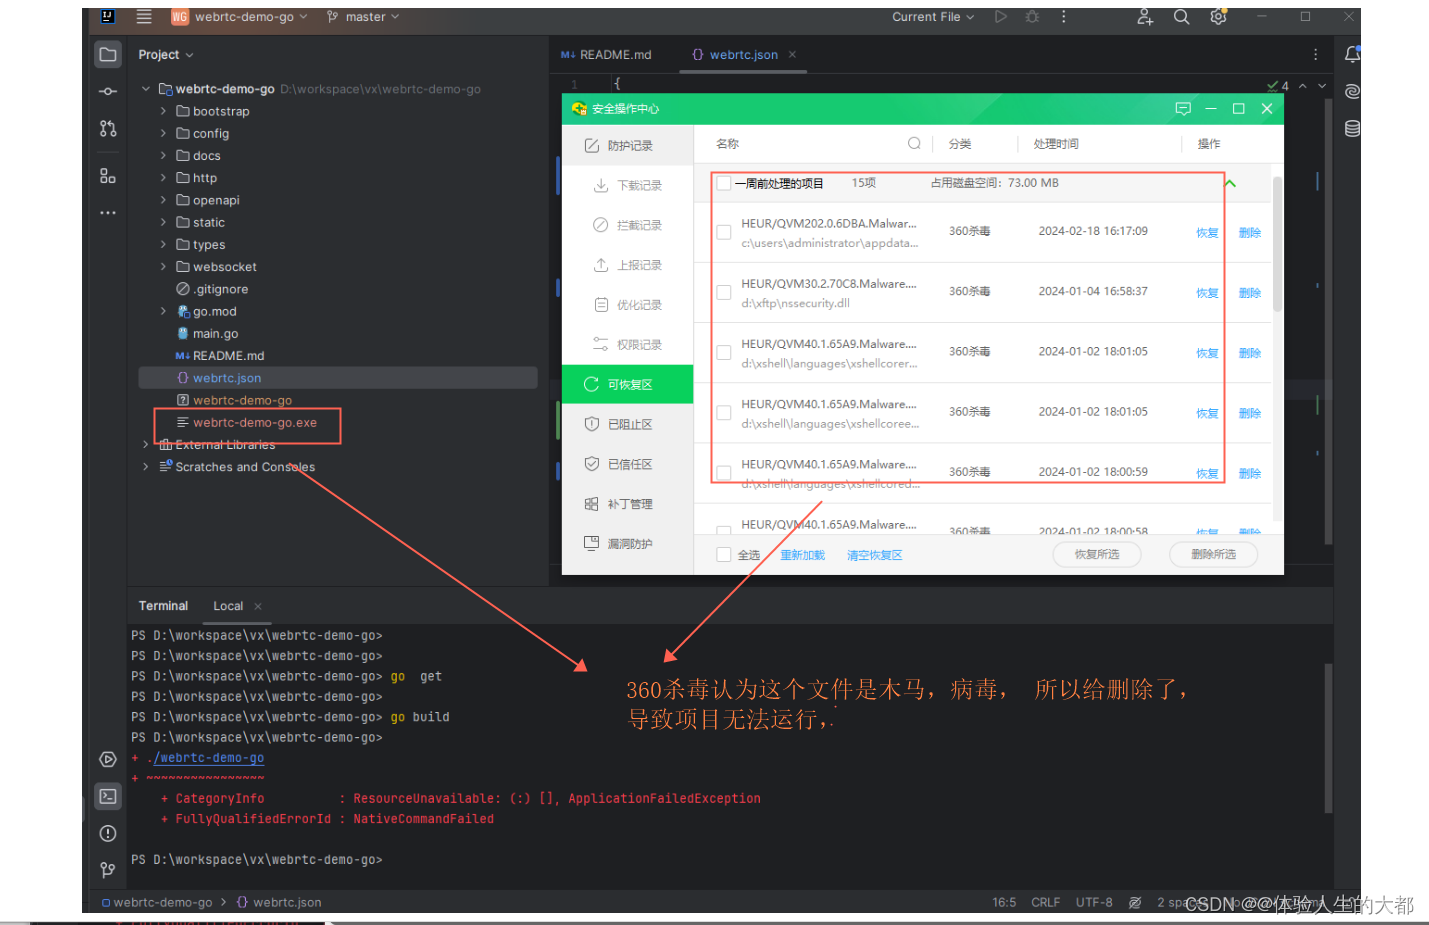Click the 360 list vertical scrollbar

click(1277, 245)
